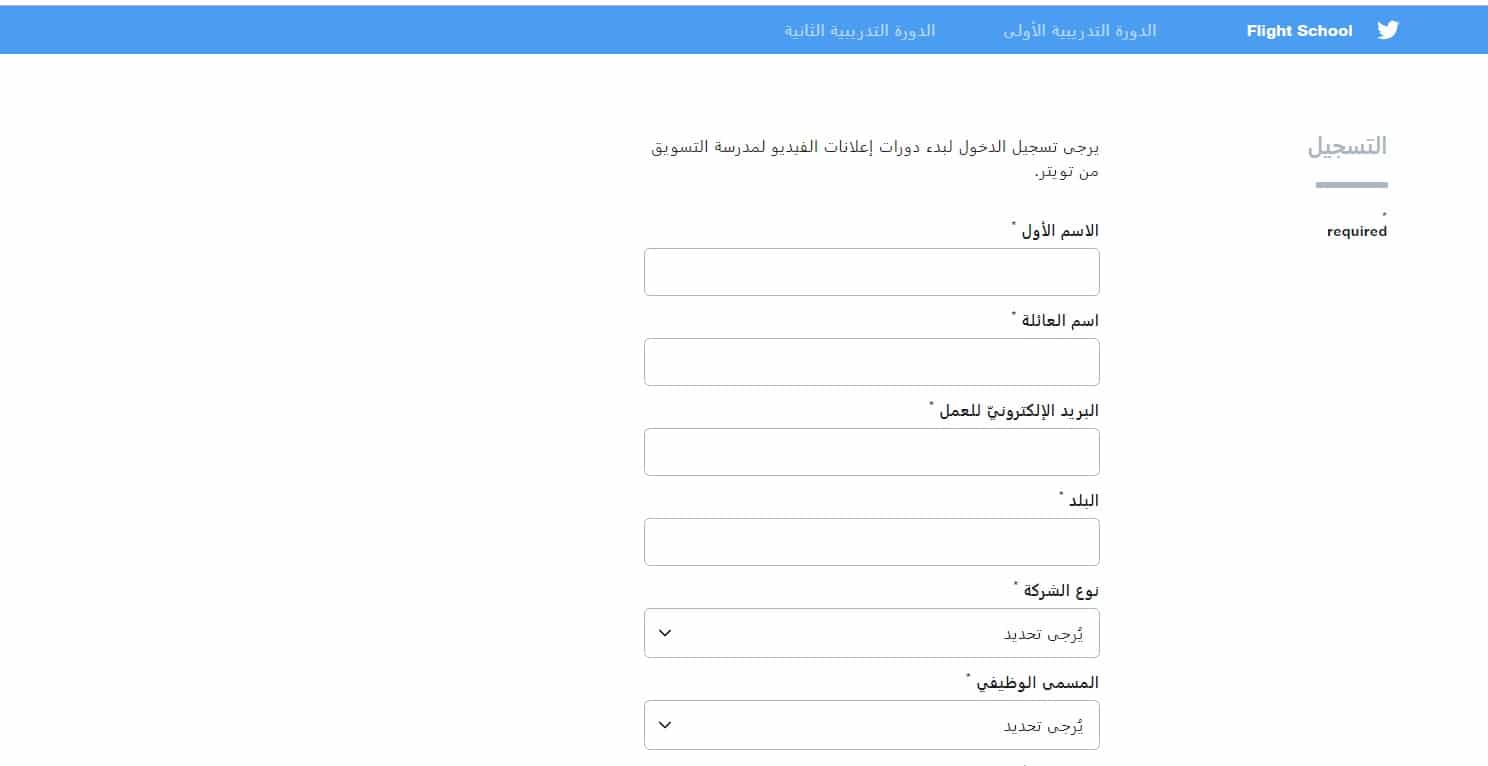Go to الدورة التدريبية الأولى tab
The image size is (1488, 766).
1080,31
